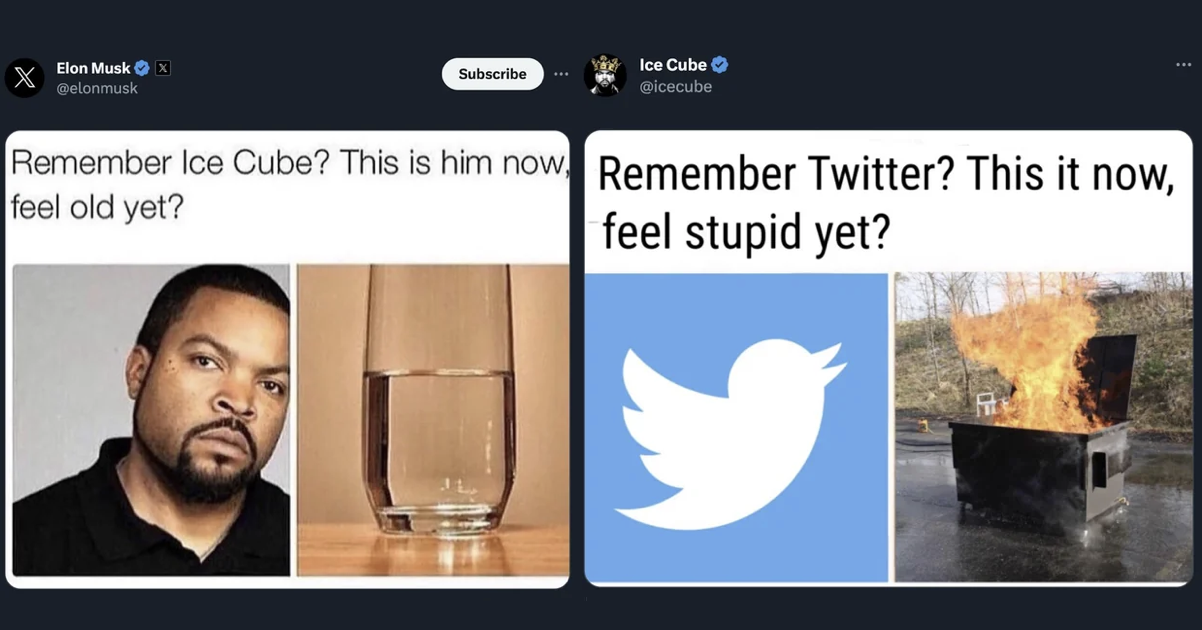
Task: Click the Ice Cube portrait in the left meme
Action: coord(151,420)
